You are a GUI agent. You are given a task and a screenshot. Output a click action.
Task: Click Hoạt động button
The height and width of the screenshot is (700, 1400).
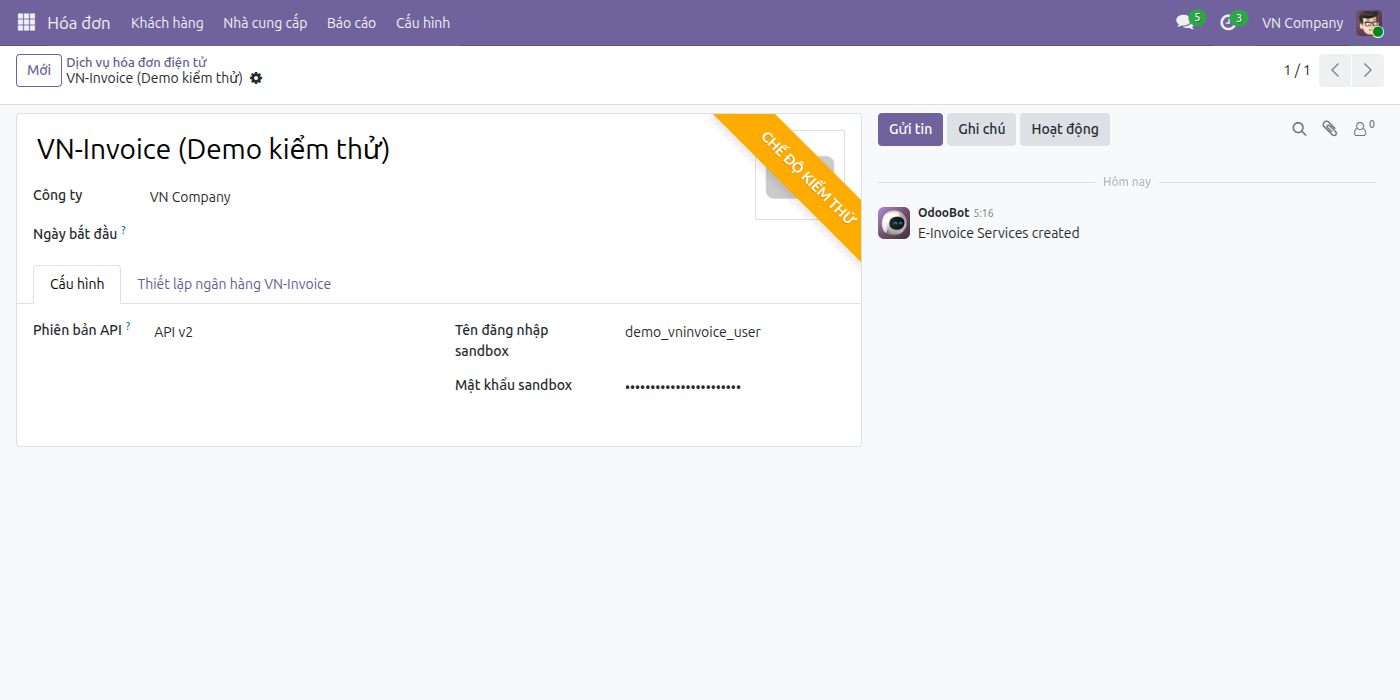pyautogui.click(x=1065, y=129)
